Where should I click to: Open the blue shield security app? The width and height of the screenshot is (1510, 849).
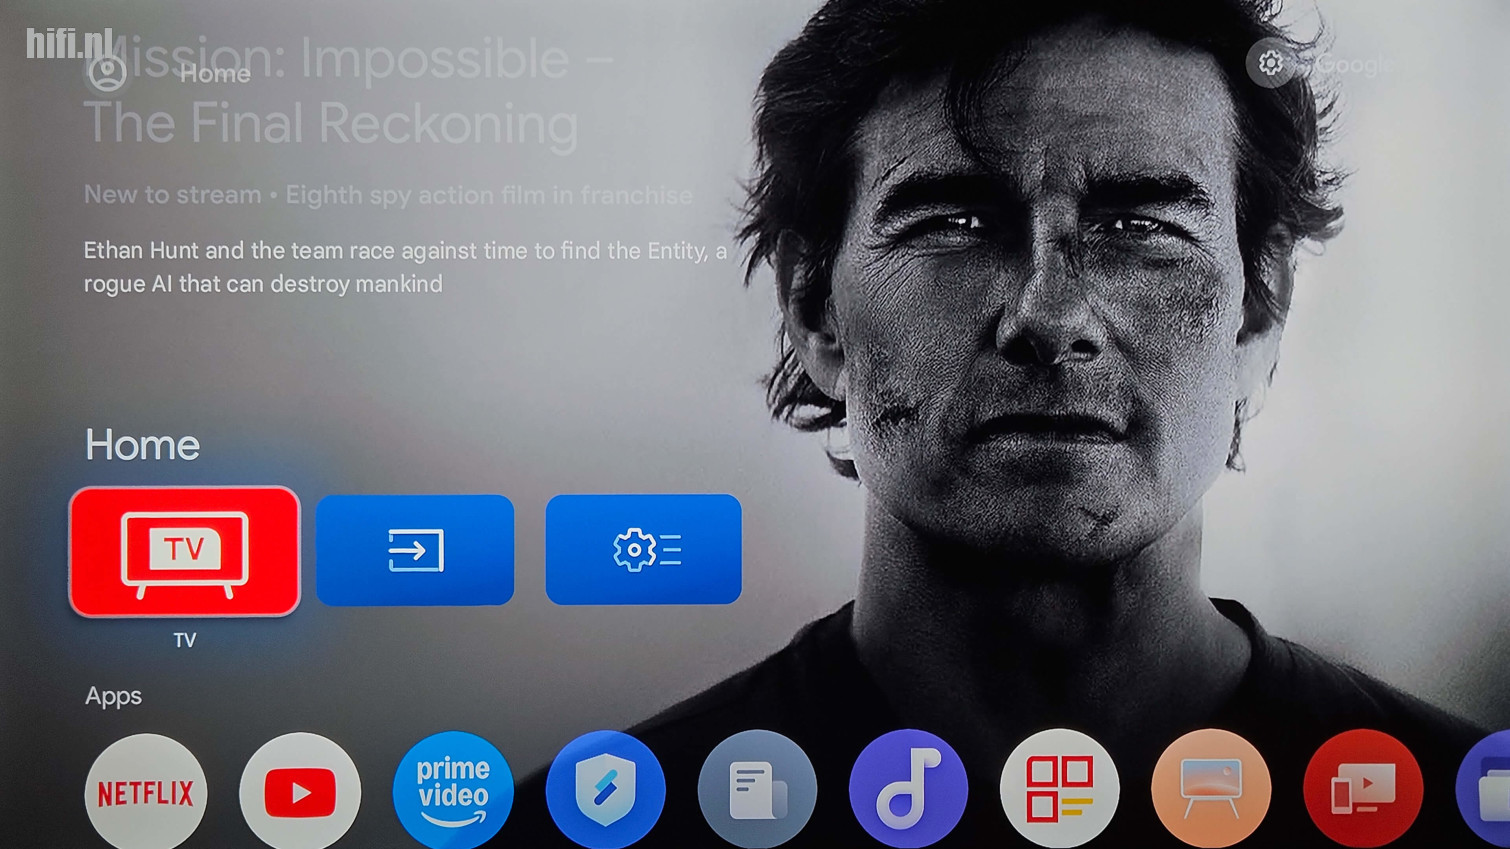tap(605, 790)
